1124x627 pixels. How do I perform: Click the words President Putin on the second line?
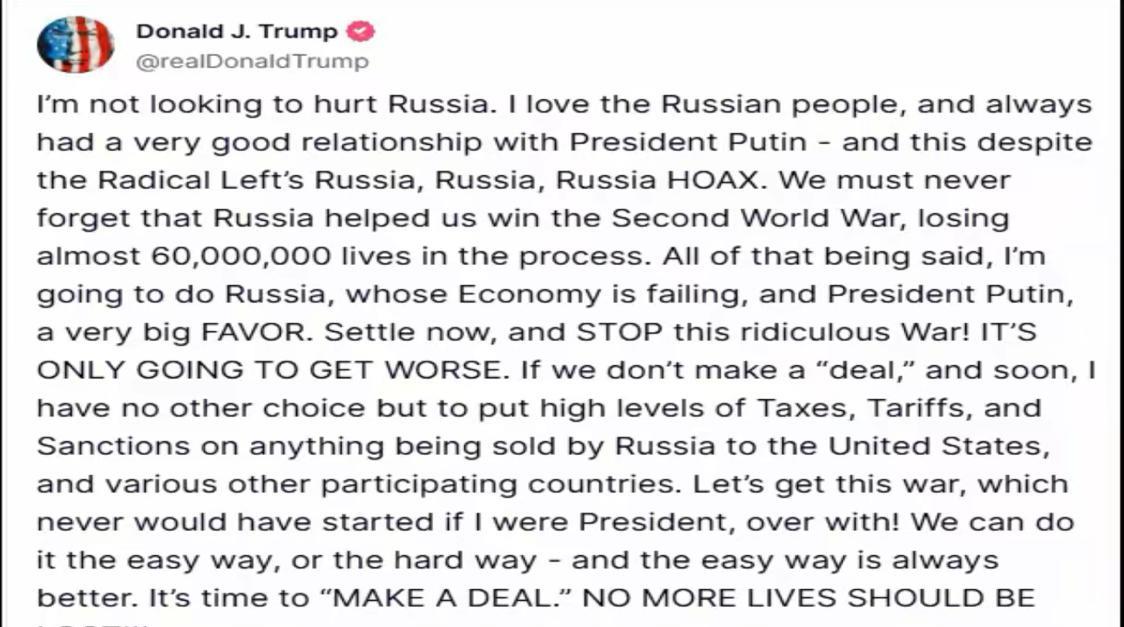(689, 142)
